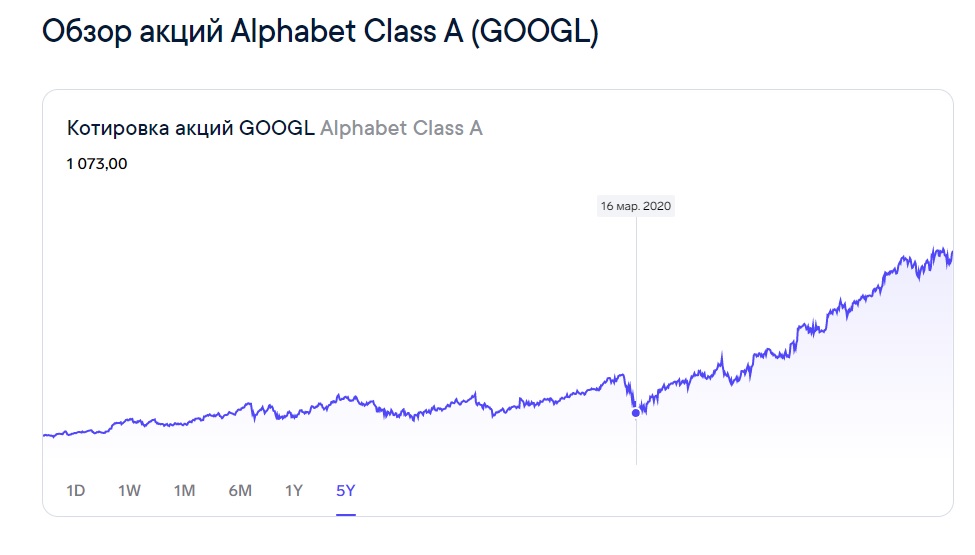Viewport: 975px width, 555px height.
Task: Click the grey 'Alphabet Class A' subtitle
Action: pos(401,128)
